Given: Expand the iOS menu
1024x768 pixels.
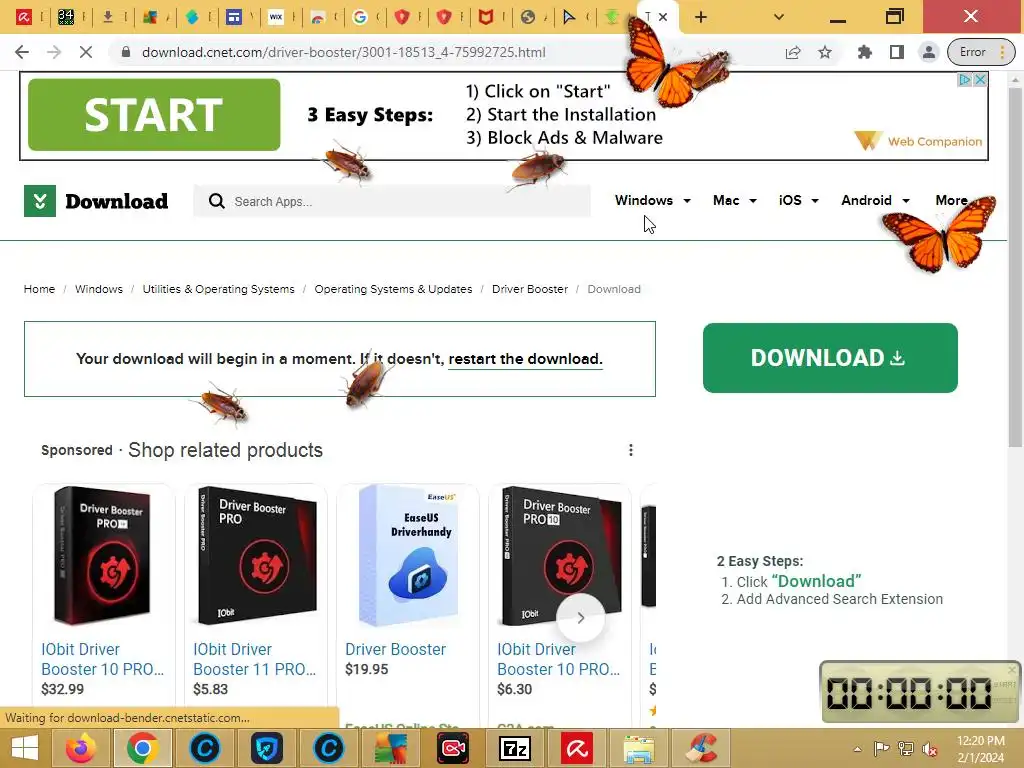Looking at the screenshot, I should click(798, 200).
